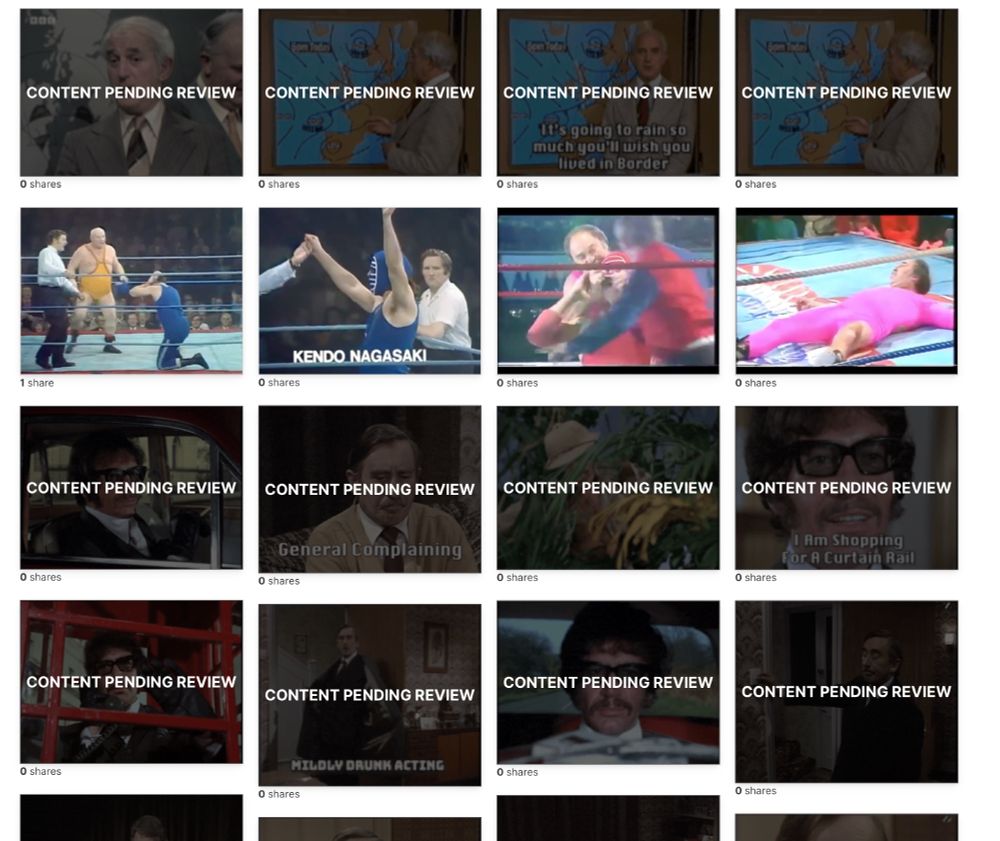
Task: Open the 'General Complaining' GIF
Action: [370, 489]
